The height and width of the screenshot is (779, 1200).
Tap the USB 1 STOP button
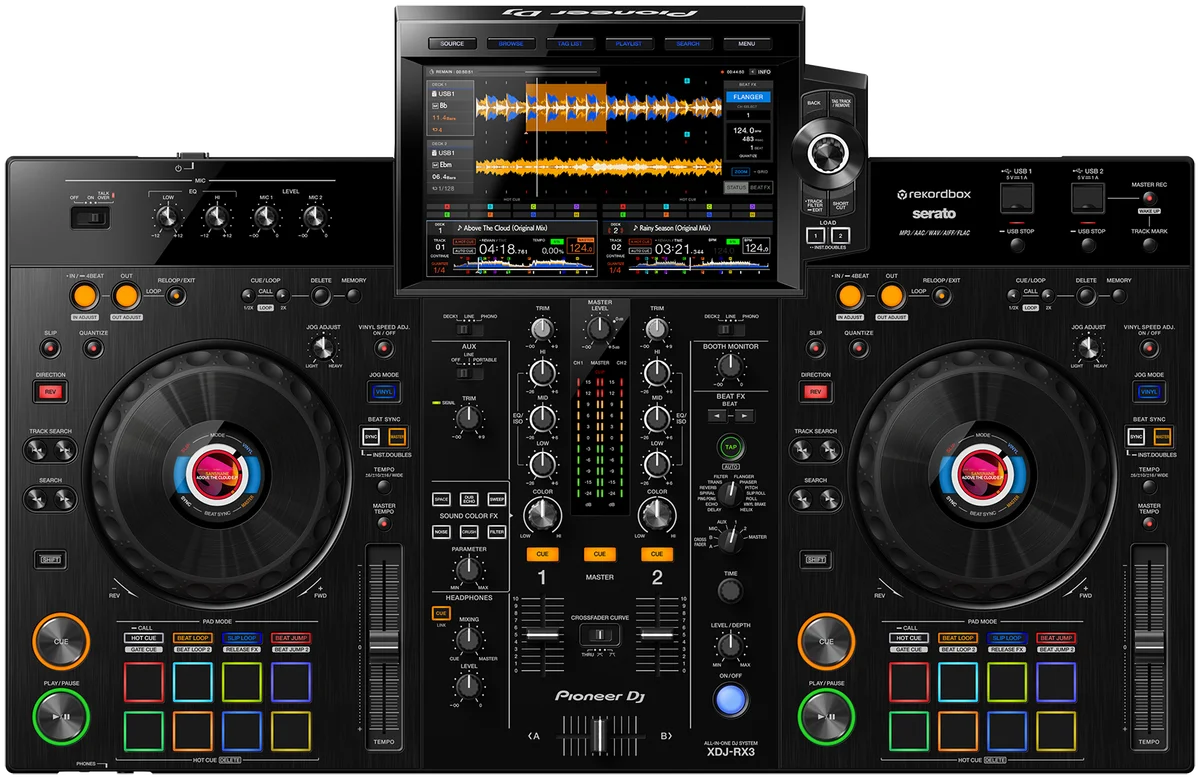[1017, 245]
